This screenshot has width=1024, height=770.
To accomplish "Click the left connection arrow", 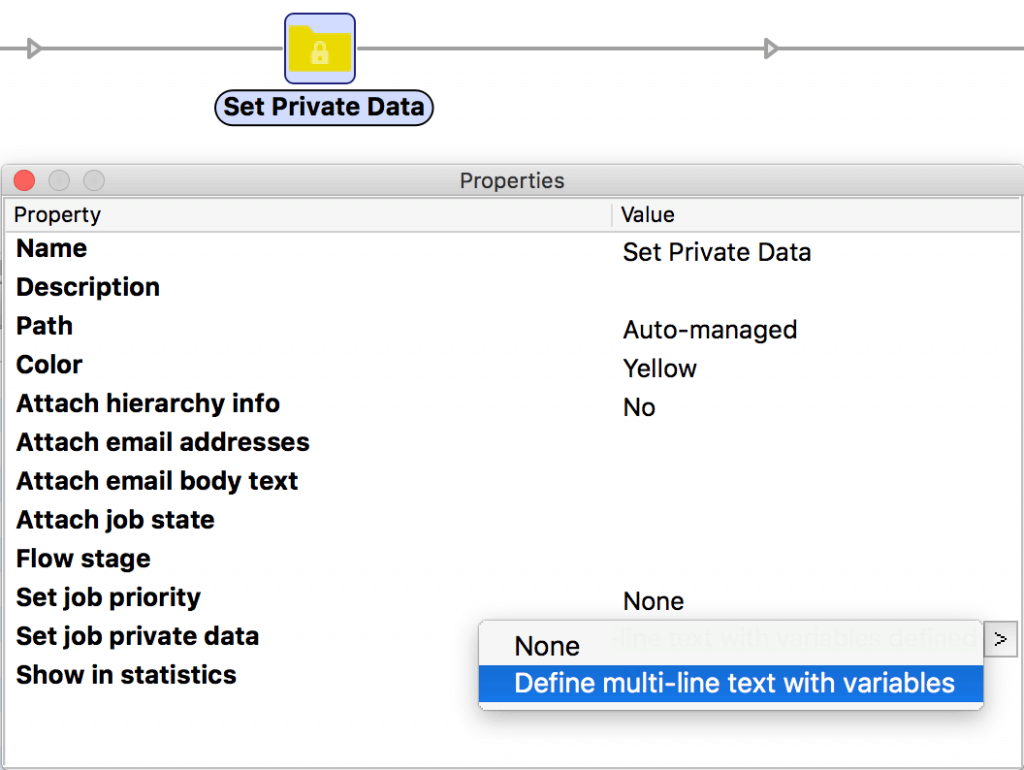I will (x=35, y=48).
